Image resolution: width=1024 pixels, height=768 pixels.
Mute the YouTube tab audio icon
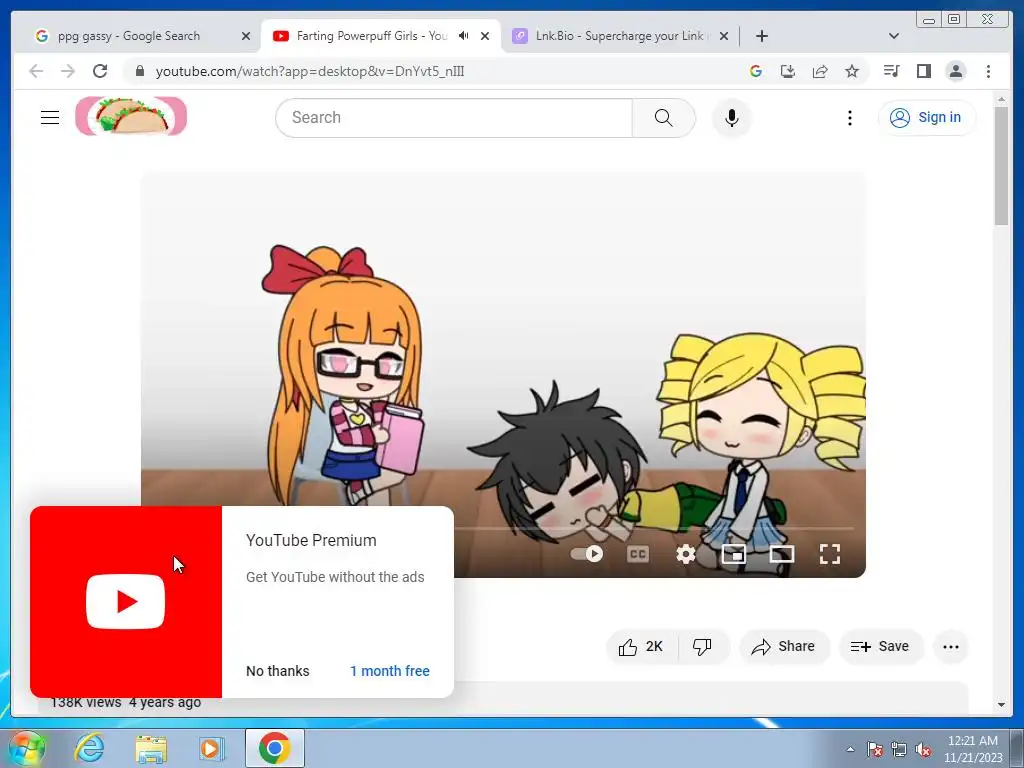pos(464,36)
